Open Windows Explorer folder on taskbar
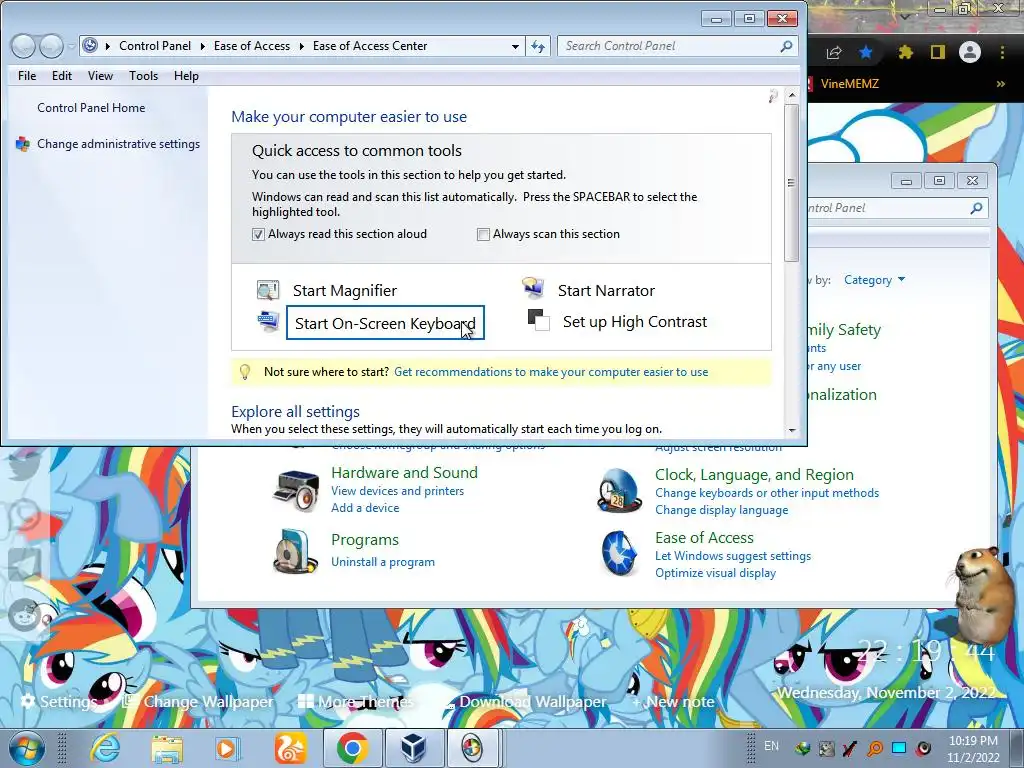 (x=167, y=748)
